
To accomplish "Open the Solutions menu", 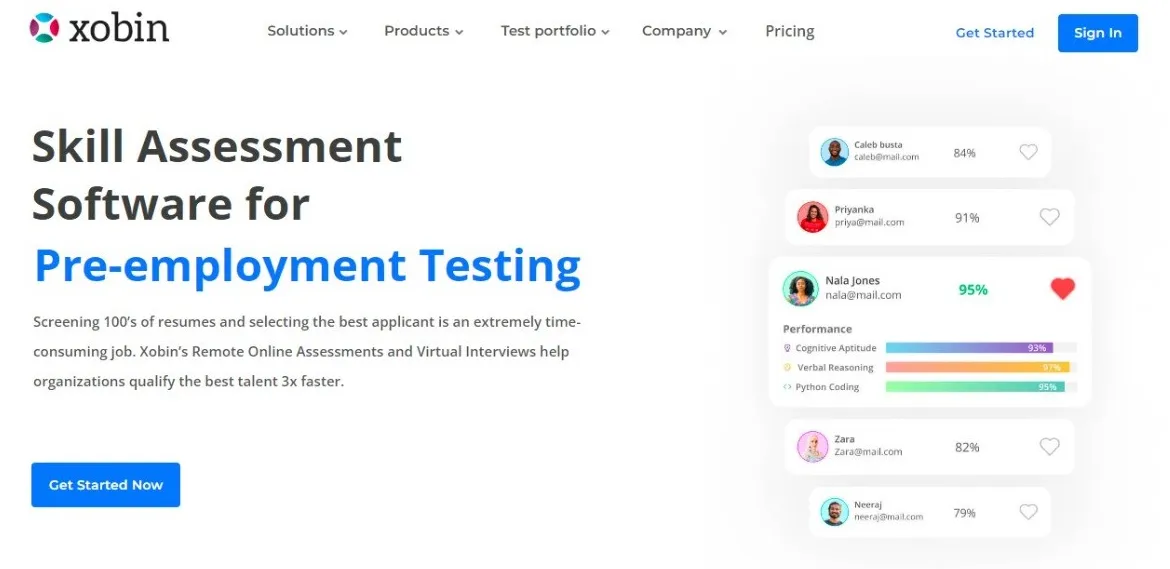I will 307,31.
